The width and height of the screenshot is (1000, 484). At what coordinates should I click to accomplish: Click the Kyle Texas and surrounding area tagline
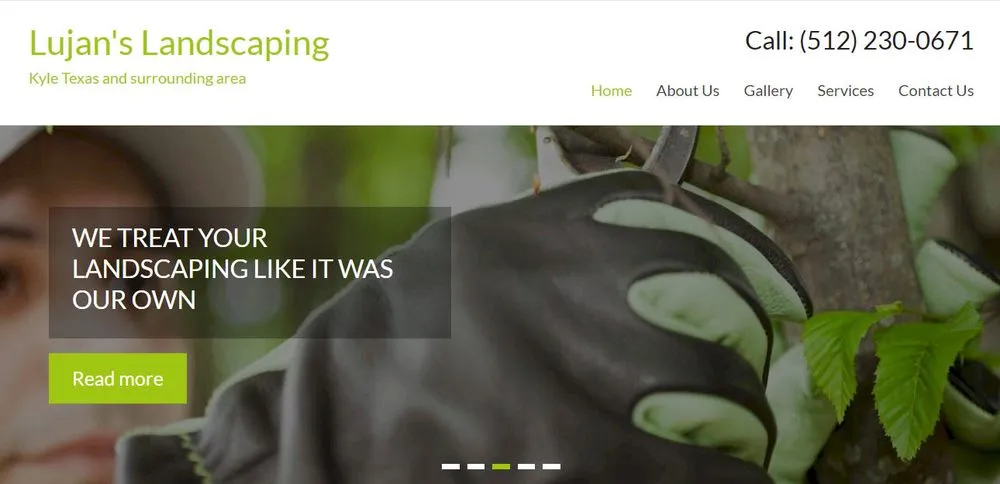[x=137, y=78]
